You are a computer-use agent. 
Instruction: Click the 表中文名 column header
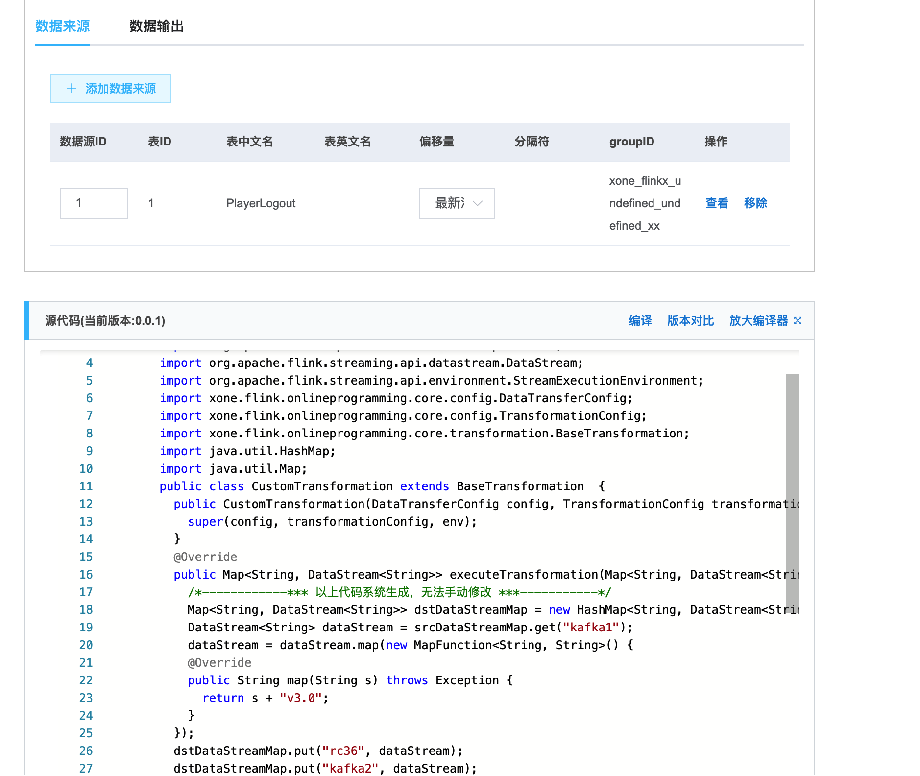249,141
